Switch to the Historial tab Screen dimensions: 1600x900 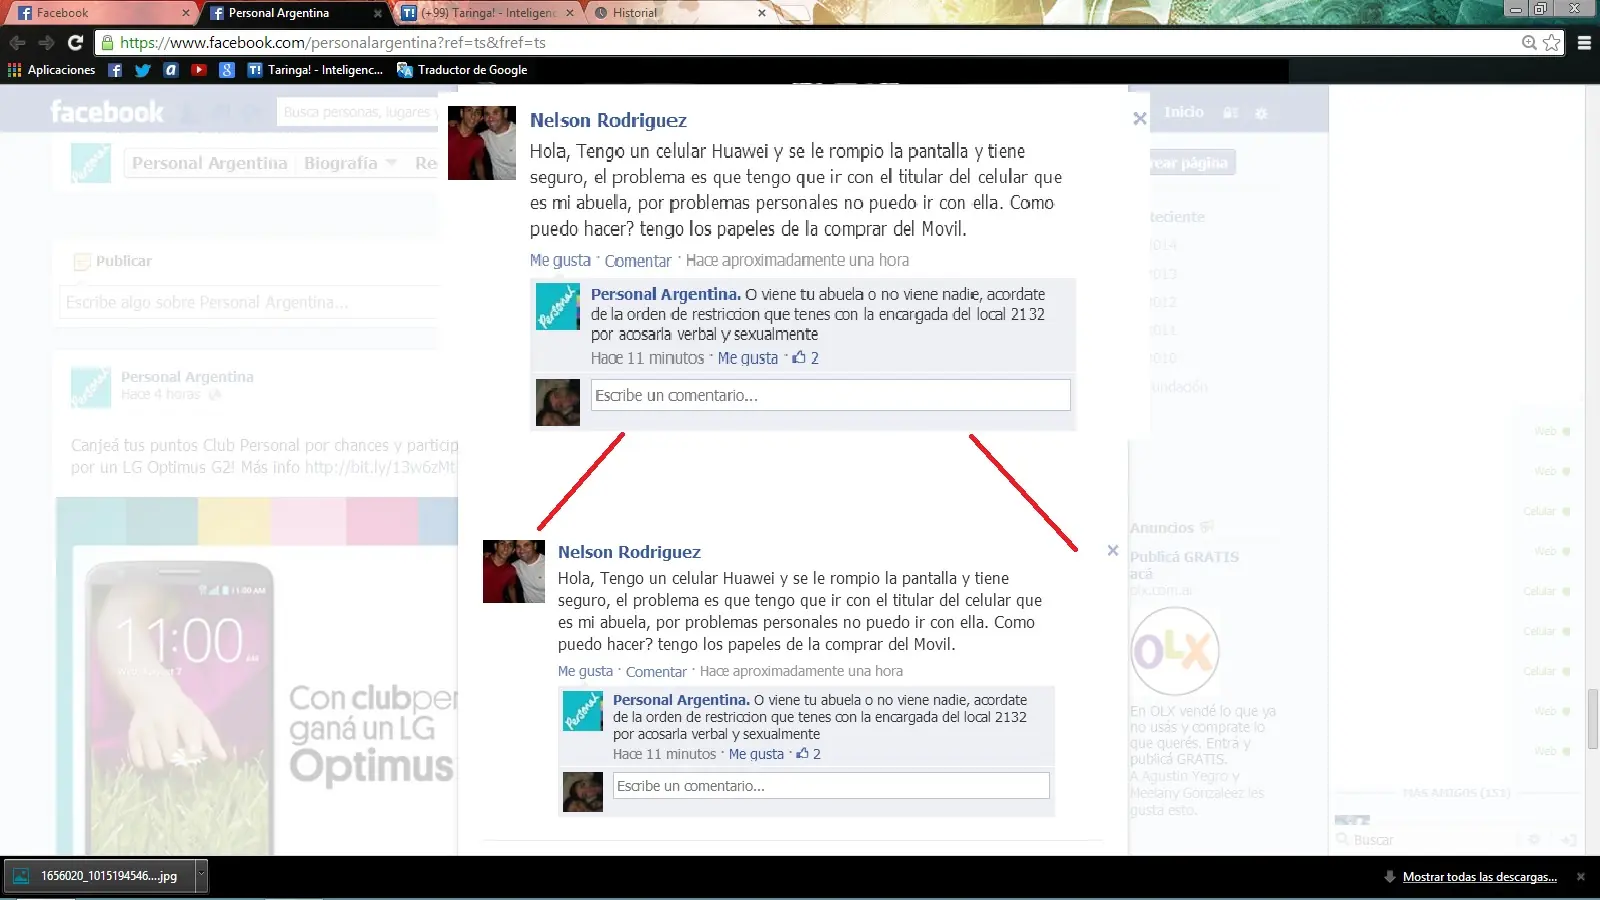[x=678, y=13]
